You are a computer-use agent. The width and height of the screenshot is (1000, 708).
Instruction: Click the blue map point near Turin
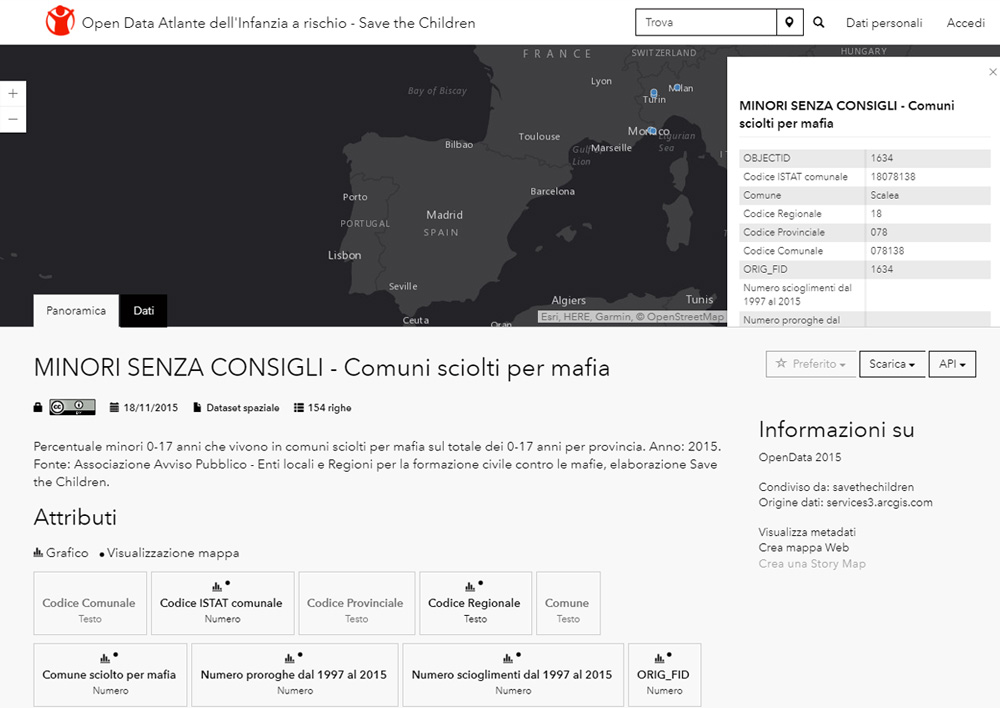coord(654,93)
